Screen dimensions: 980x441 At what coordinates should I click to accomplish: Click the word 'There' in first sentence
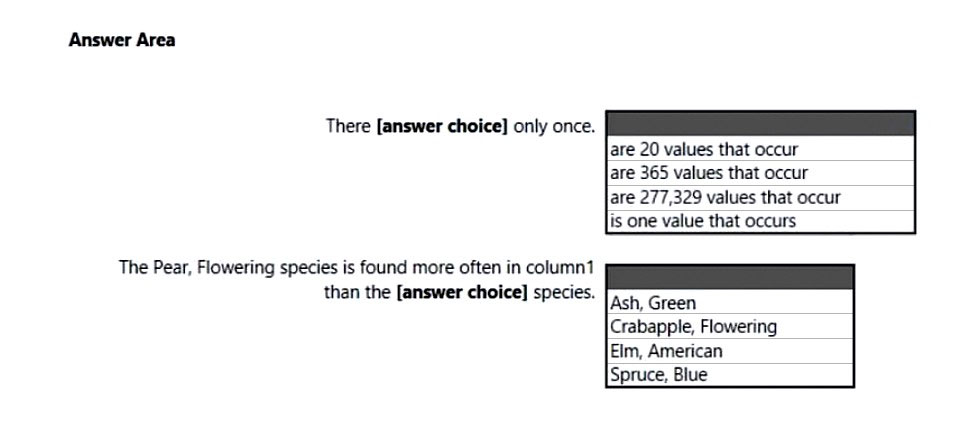pos(348,126)
